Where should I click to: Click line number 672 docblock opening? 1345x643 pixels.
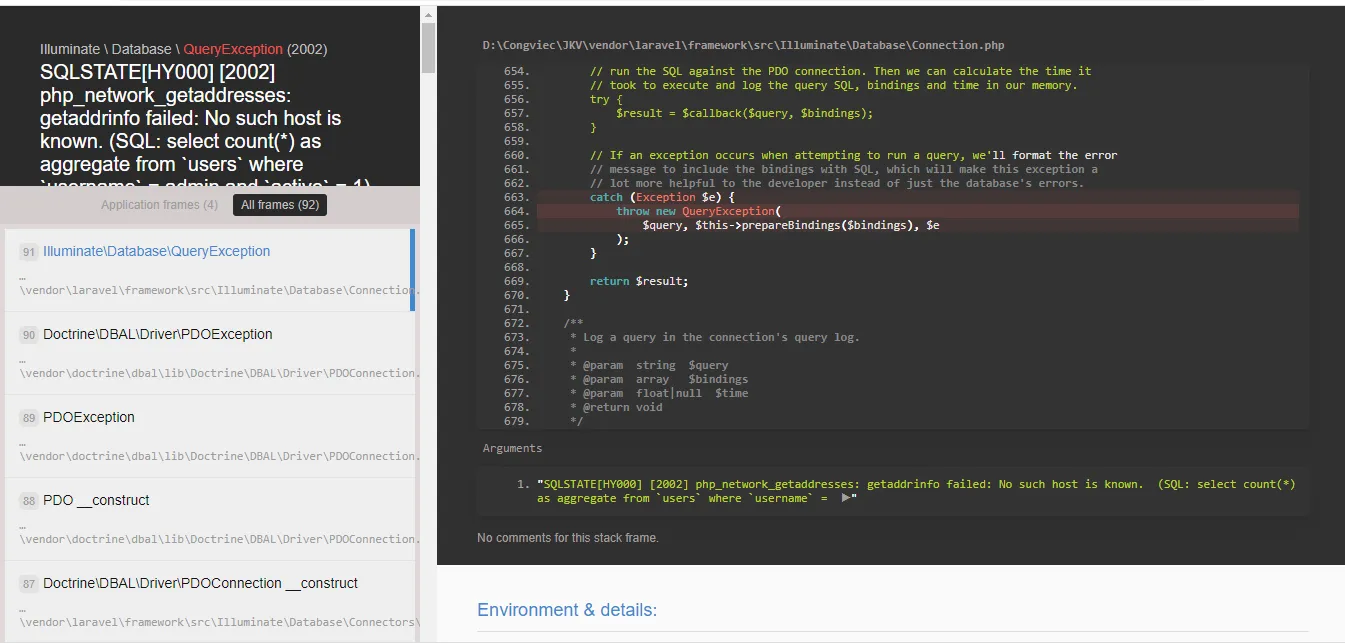(517, 323)
